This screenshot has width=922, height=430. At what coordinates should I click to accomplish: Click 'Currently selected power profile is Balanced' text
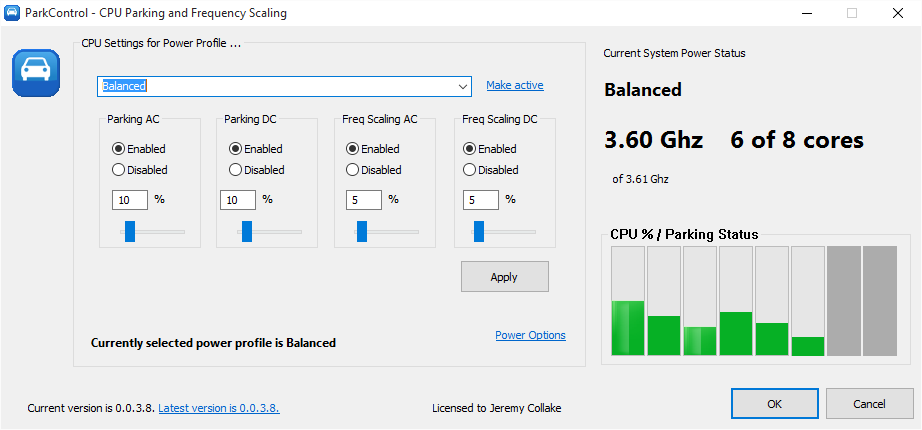coord(213,343)
